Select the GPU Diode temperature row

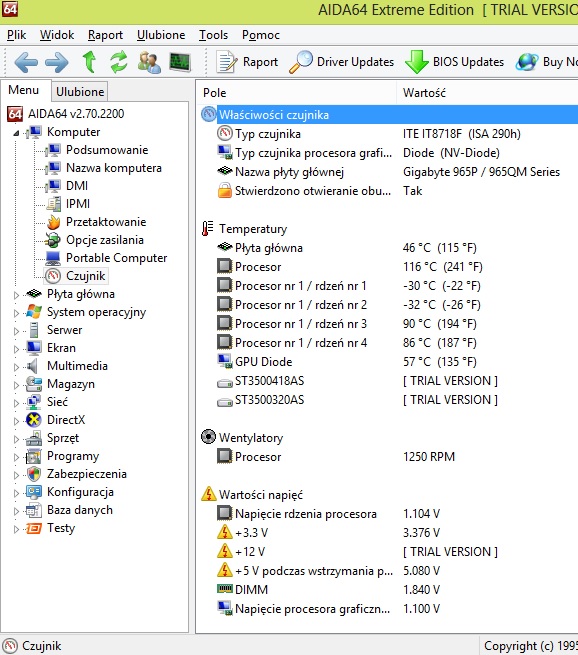(x=388, y=362)
